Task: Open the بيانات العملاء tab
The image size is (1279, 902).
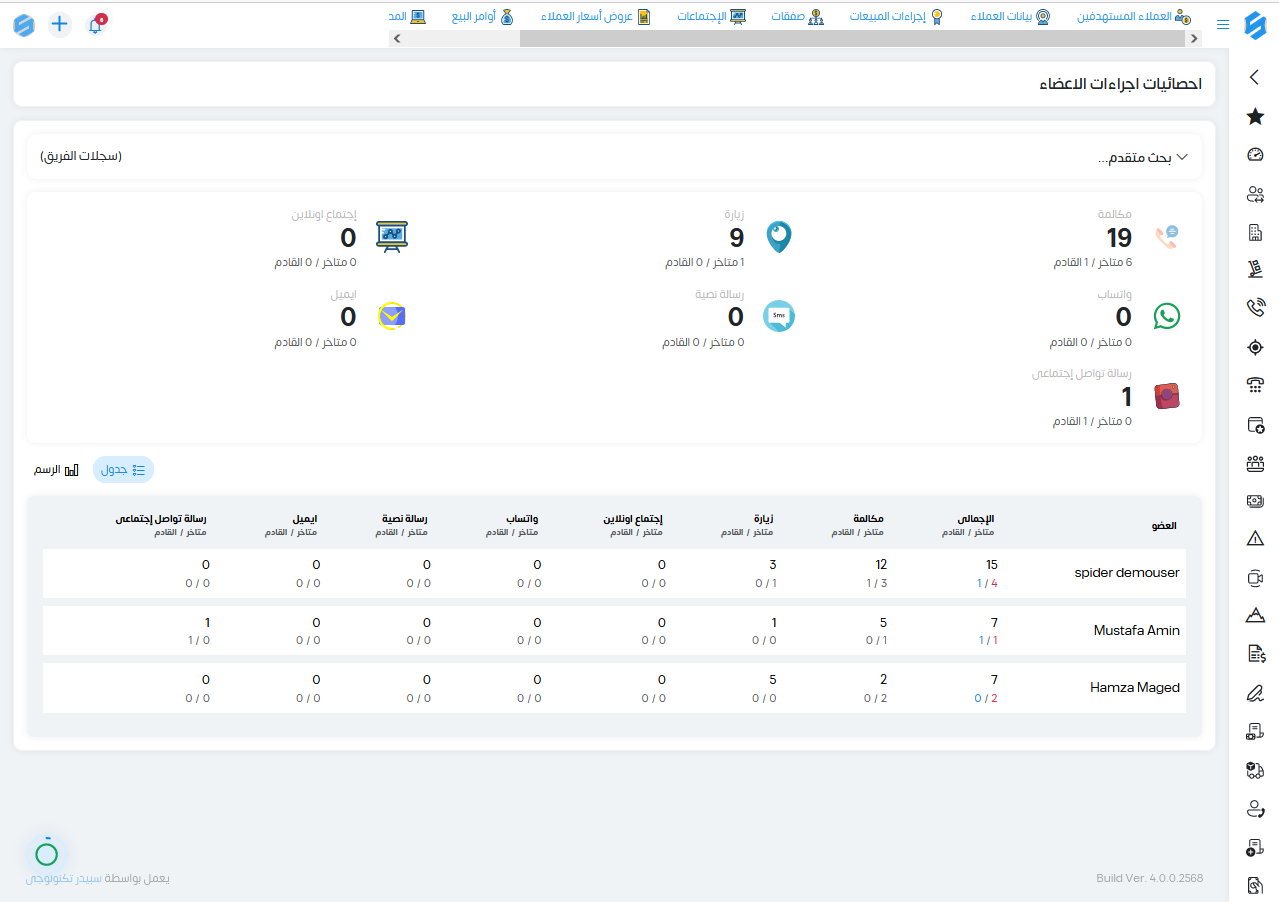Action: 1010,17
